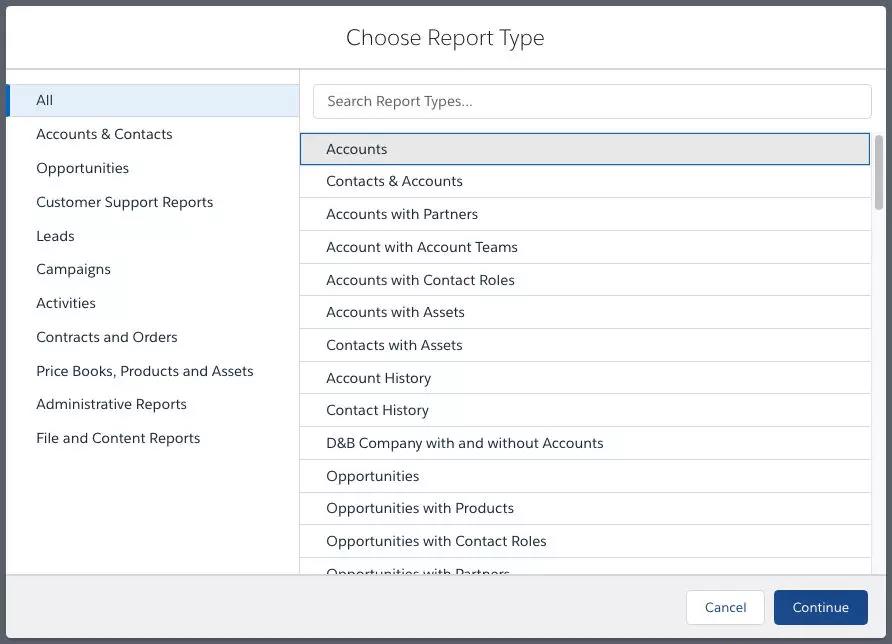This screenshot has width=892, height=644.
Task: Pick Account with Account Teams report type
Action: pos(421,247)
